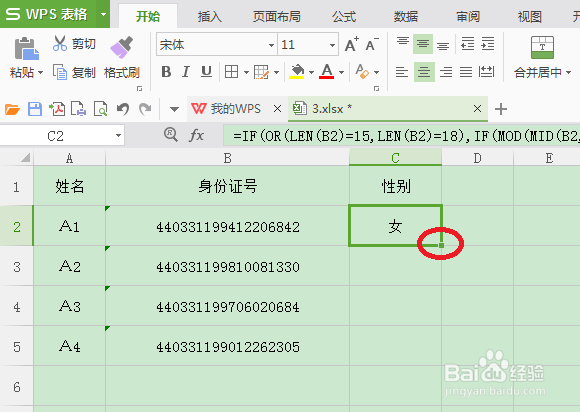Open draw border dropdown arrow
The width and height of the screenshot is (580, 412).
click(x=276, y=72)
